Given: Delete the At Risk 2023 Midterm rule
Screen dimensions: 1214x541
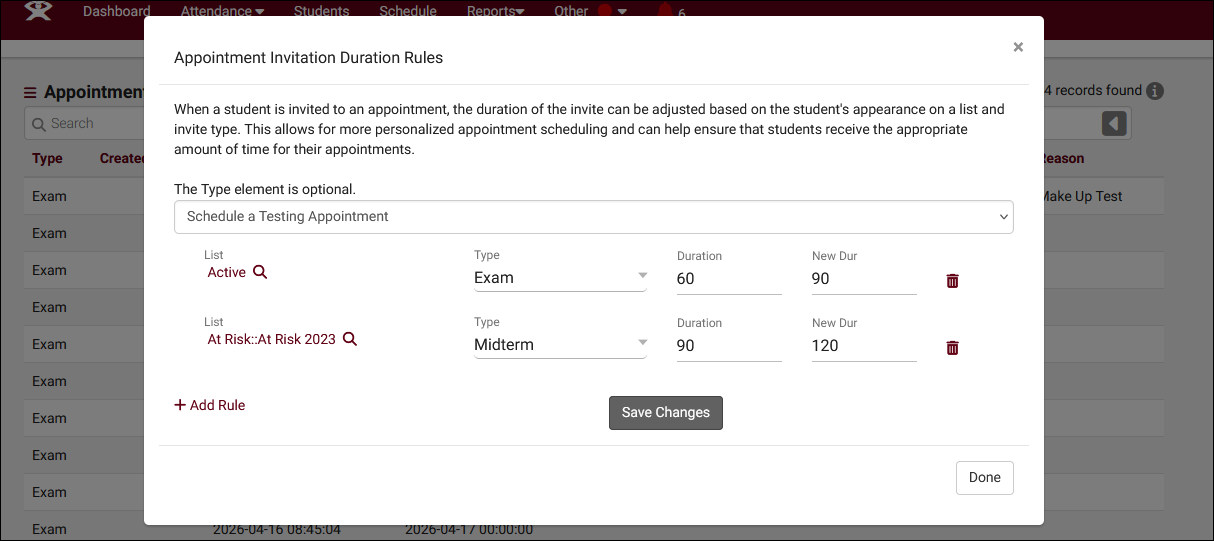Looking at the screenshot, I should click(x=952, y=348).
